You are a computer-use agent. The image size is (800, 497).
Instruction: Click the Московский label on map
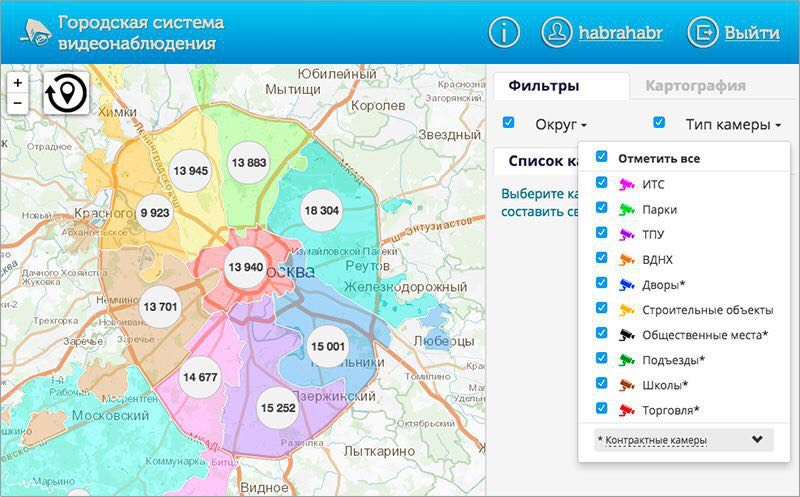[110, 415]
